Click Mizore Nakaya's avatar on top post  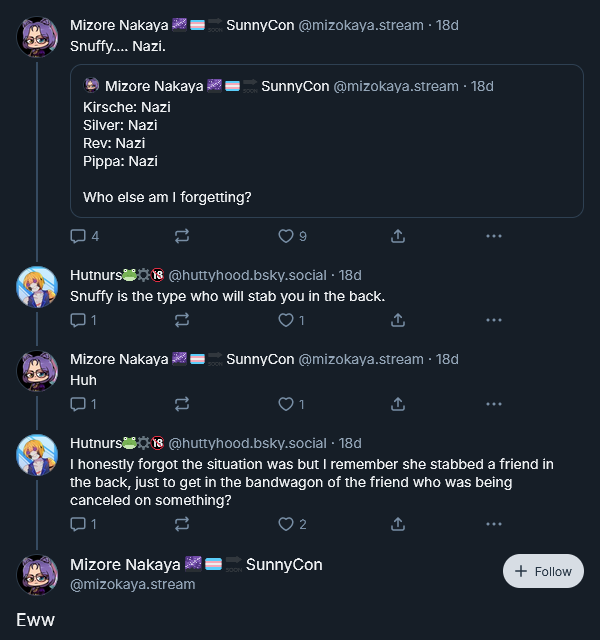pos(38,37)
